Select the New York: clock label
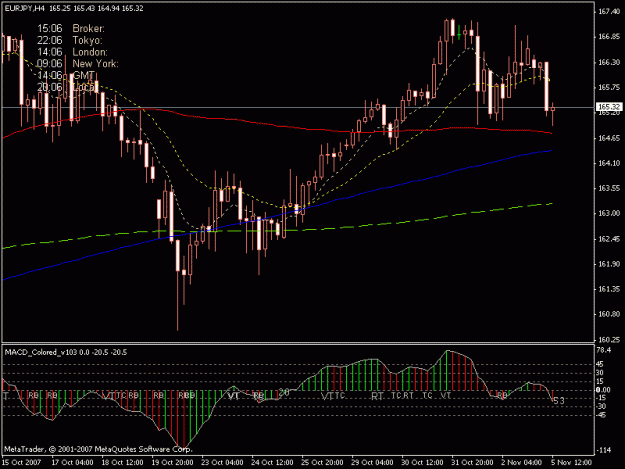 pos(95,64)
